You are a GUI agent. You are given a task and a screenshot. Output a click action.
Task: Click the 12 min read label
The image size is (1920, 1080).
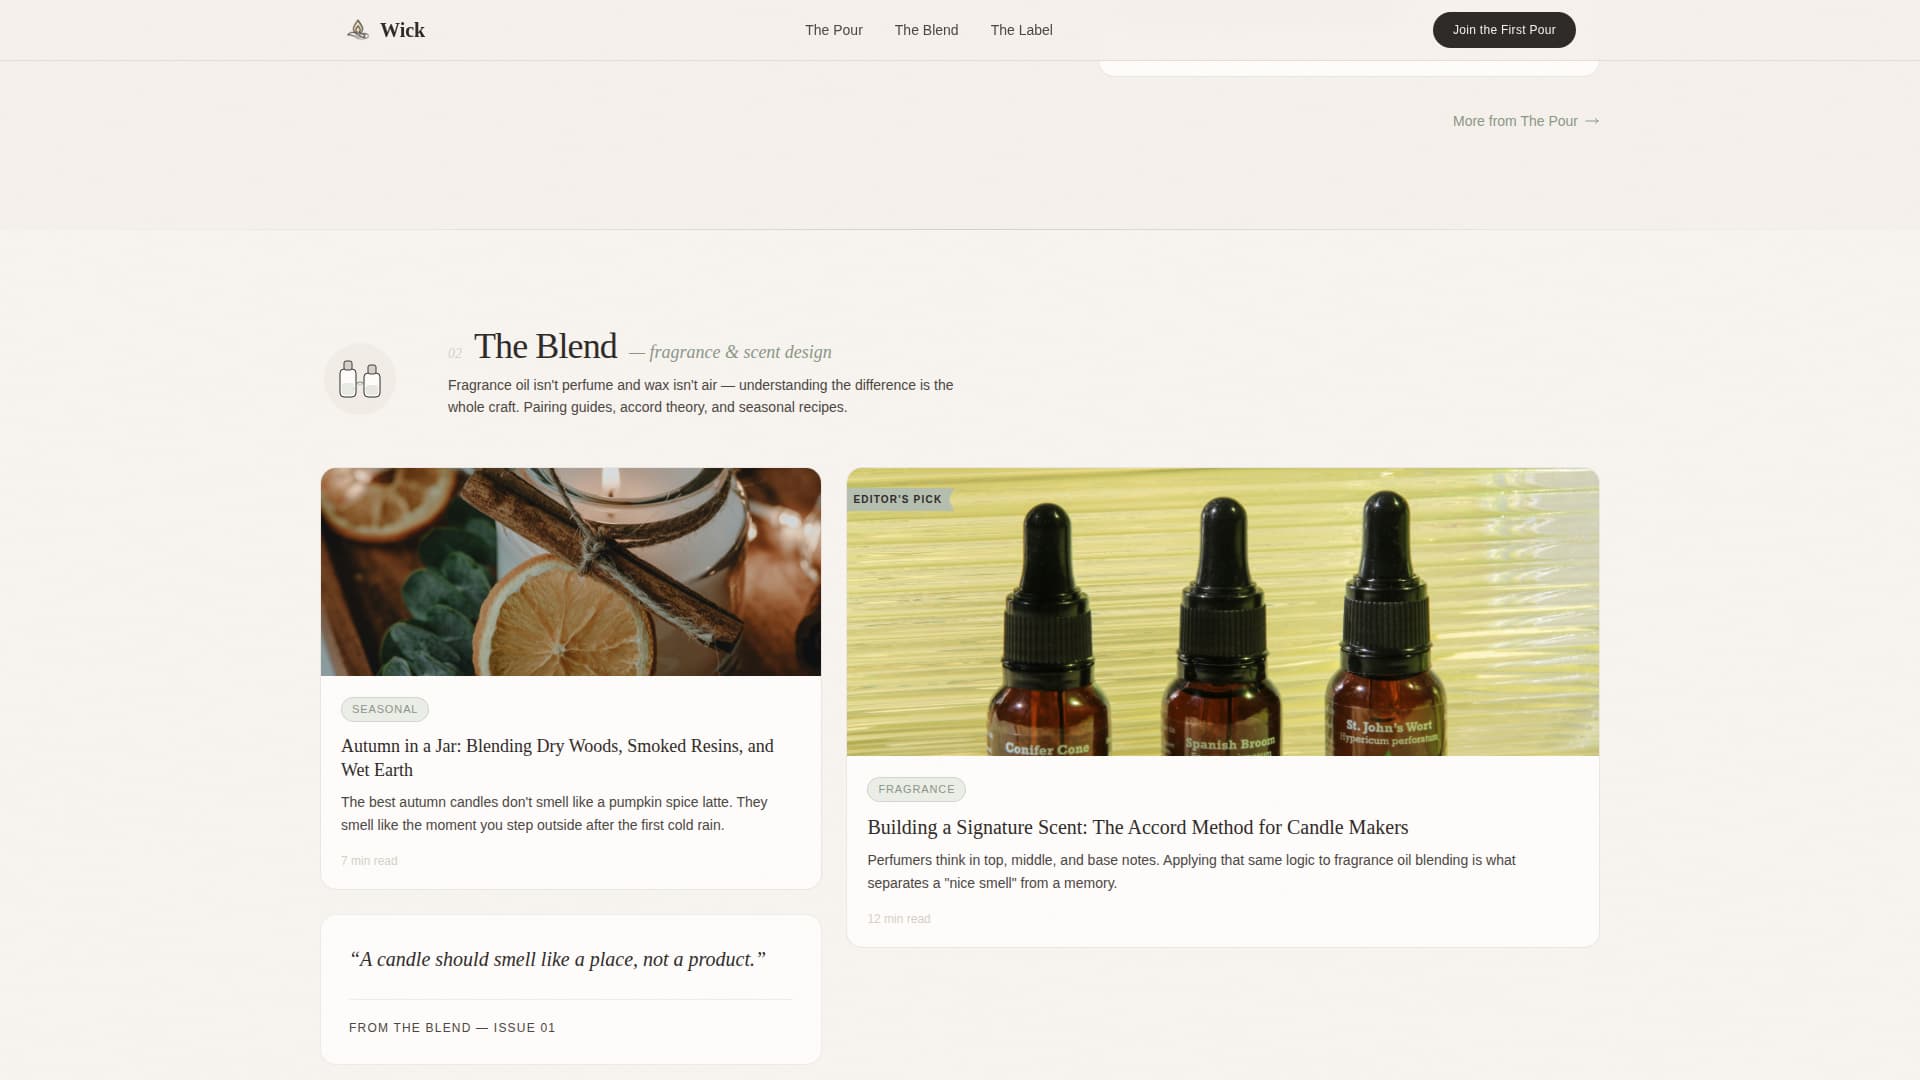coord(899,919)
